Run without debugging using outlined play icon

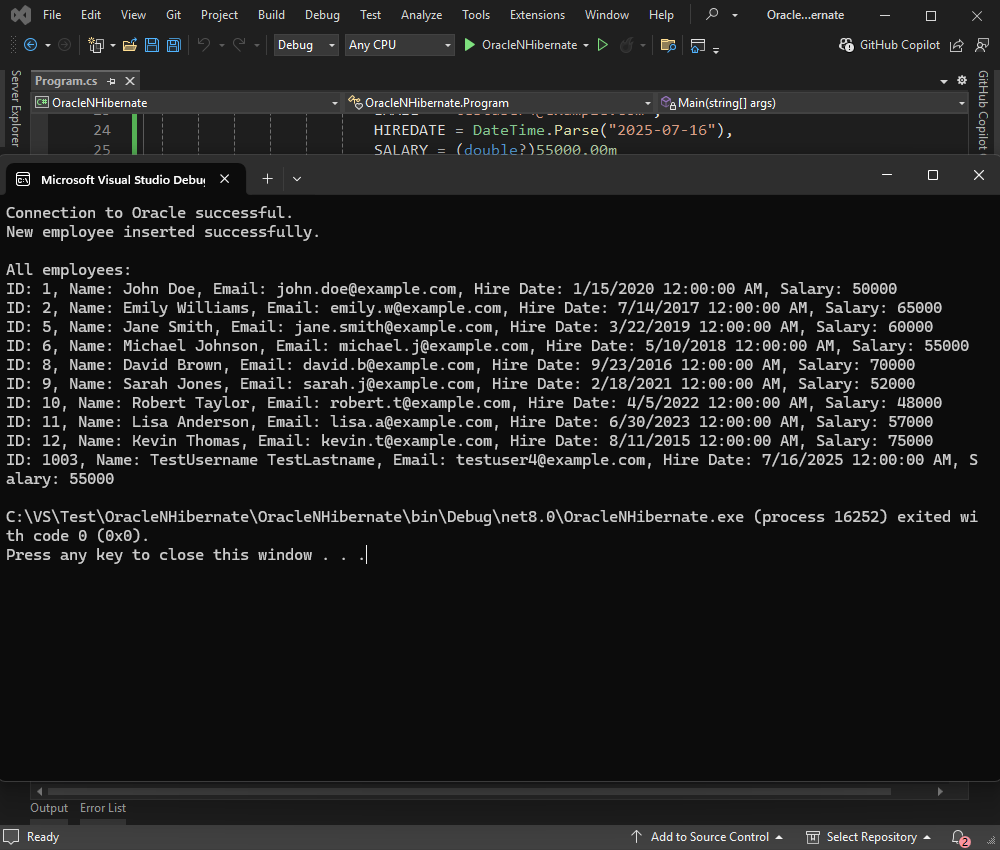point(603,45)
